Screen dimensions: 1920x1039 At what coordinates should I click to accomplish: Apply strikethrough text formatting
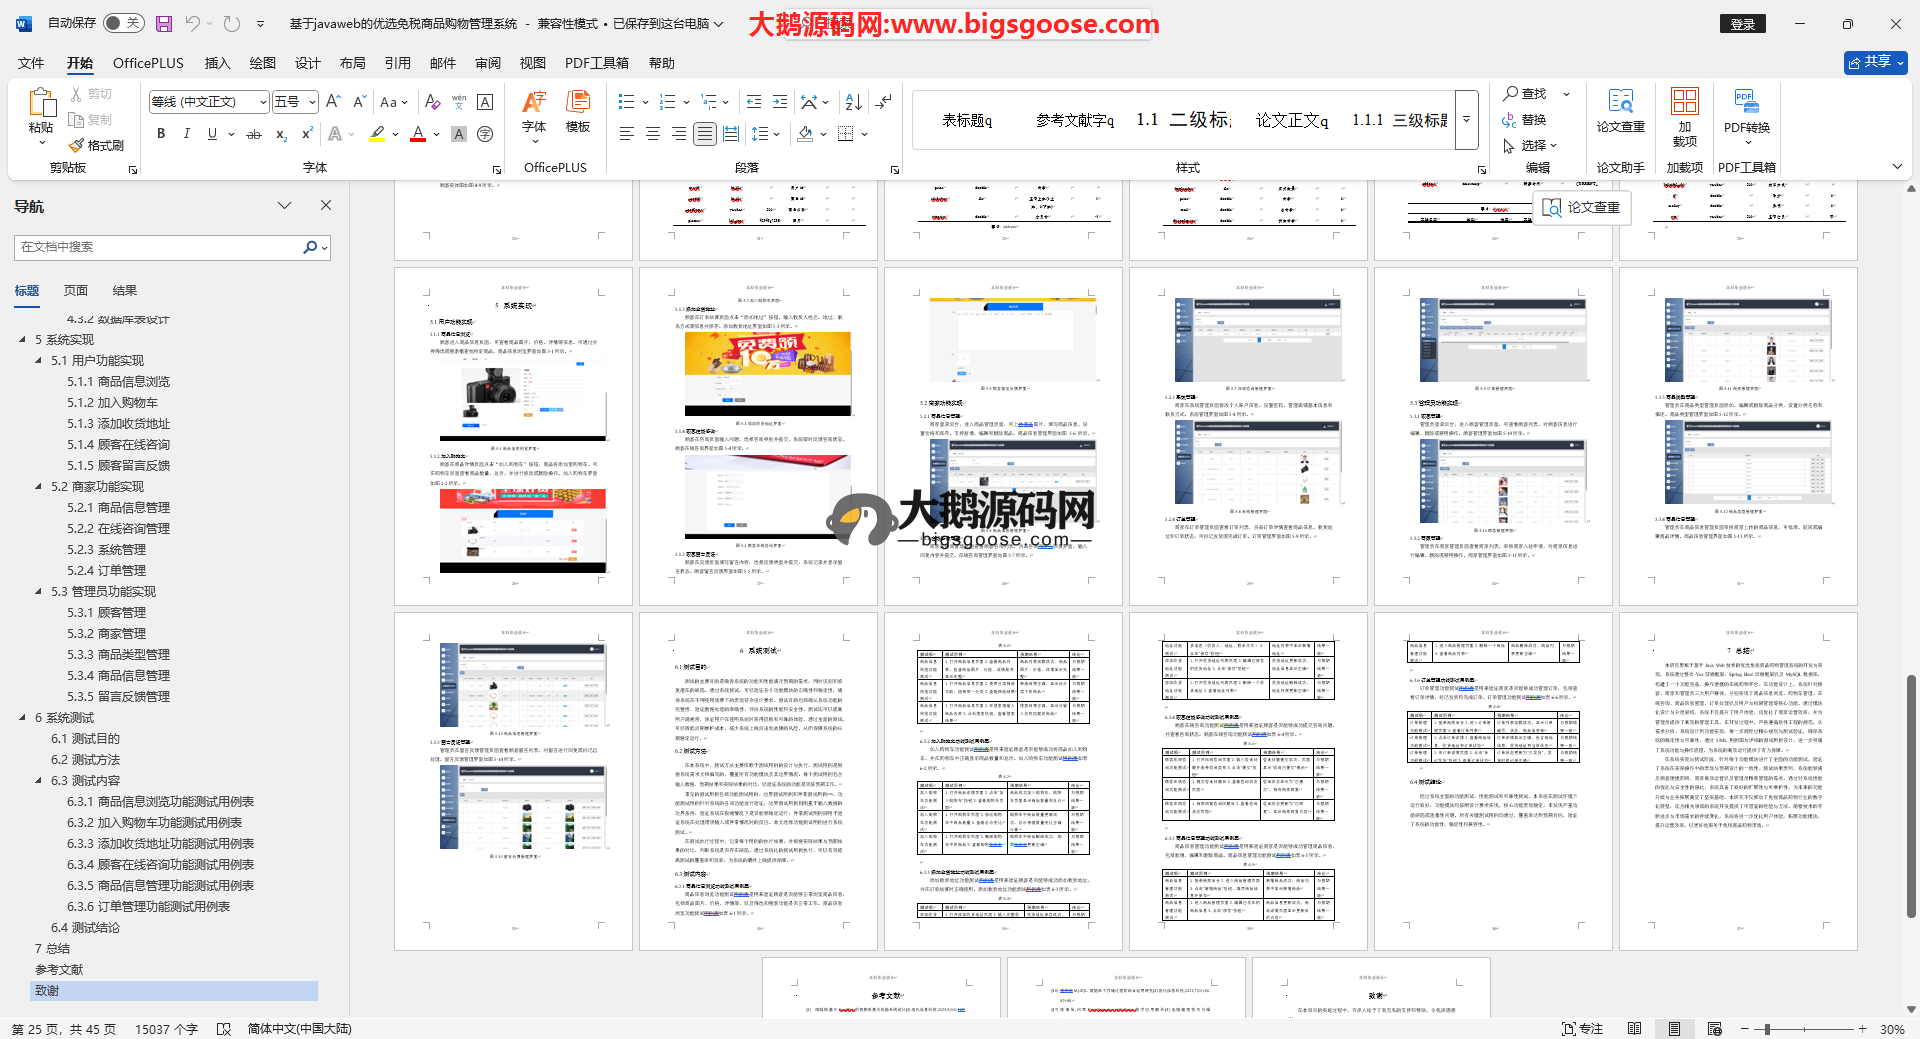tap(254, 134)
